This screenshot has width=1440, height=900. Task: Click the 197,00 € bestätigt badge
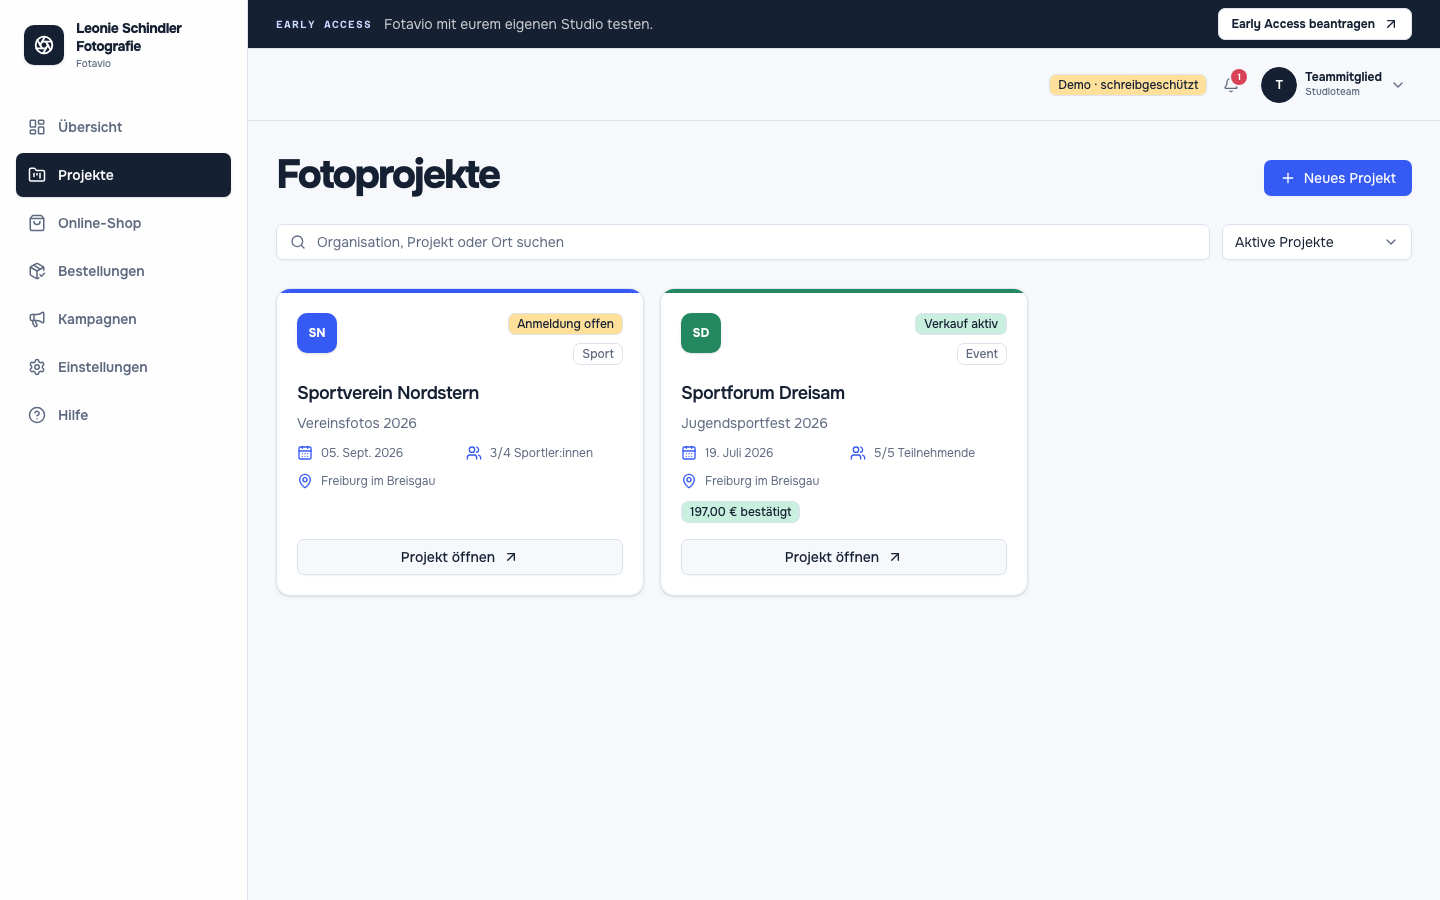click(x=740, y=512)
